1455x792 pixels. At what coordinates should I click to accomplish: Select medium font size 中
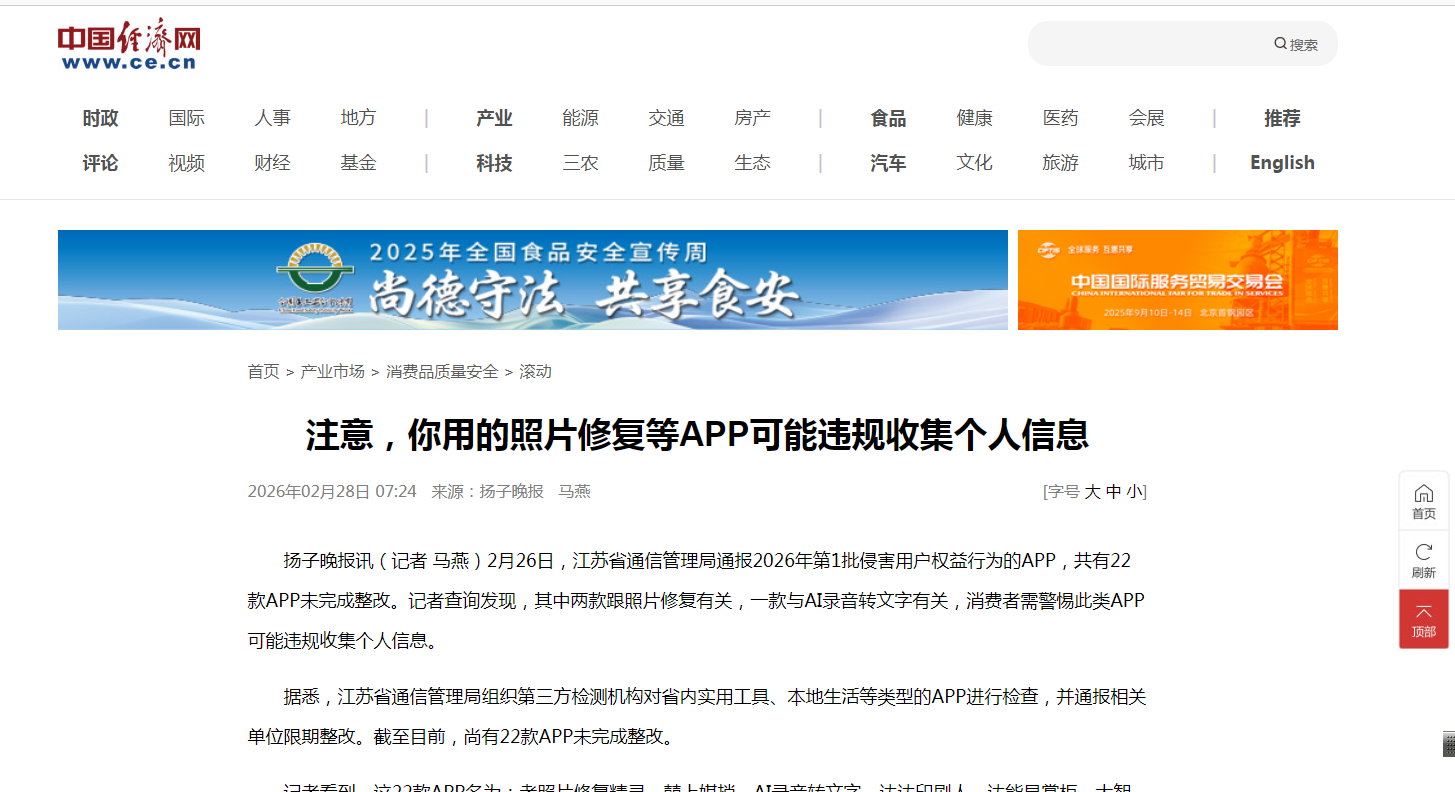coord(1113,492)
